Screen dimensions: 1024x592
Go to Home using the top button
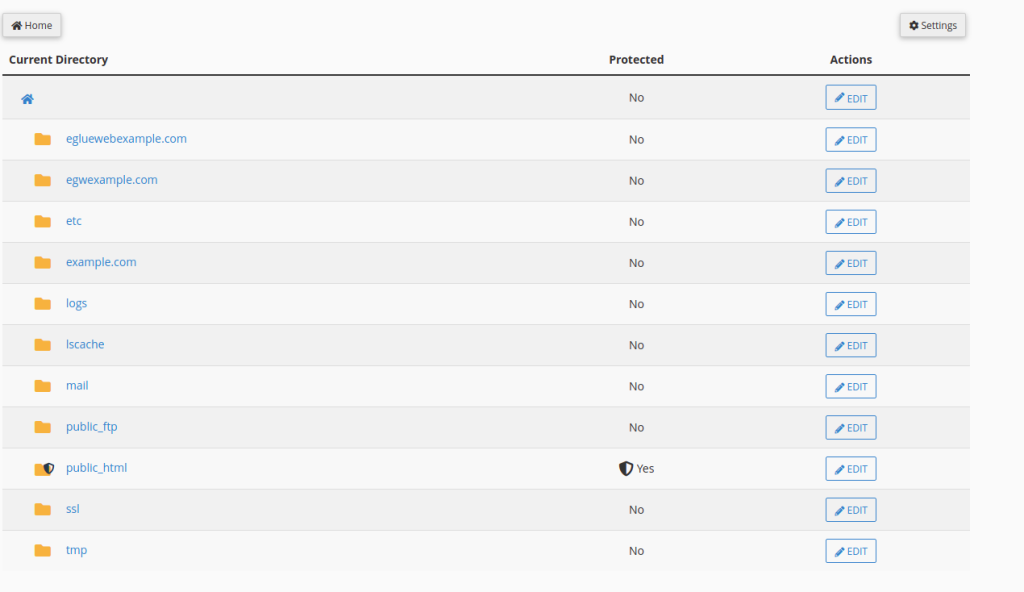[32, 25]
